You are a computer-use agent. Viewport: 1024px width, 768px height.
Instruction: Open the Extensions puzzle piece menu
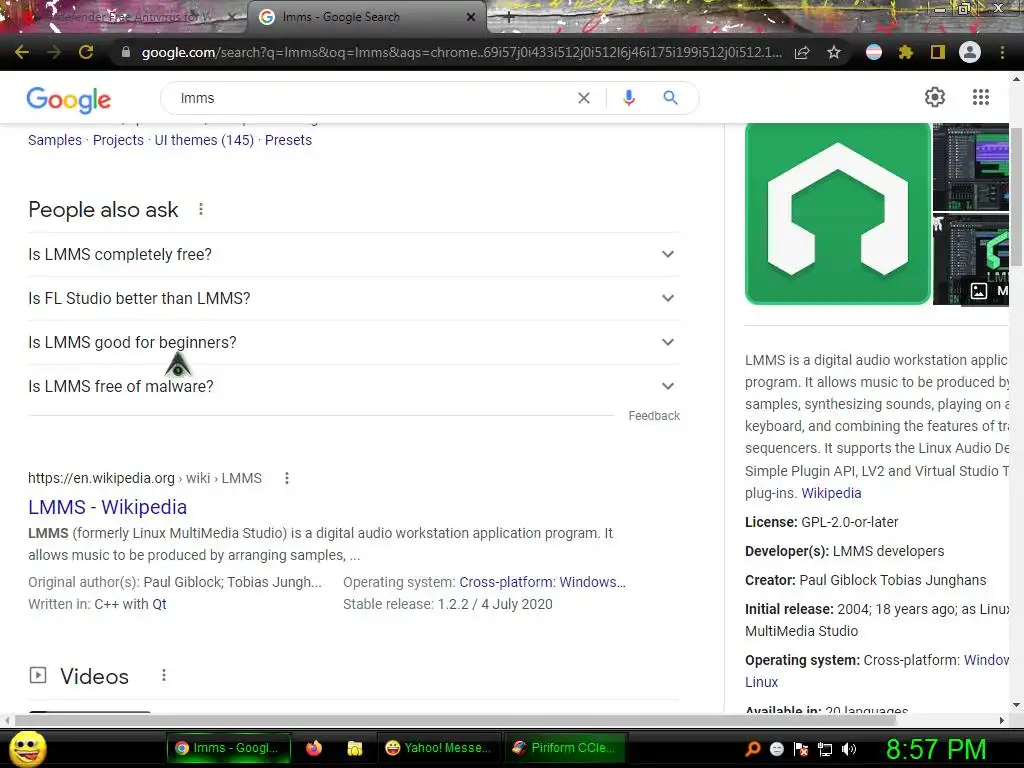pyautogui.click(x=906, y=52)
